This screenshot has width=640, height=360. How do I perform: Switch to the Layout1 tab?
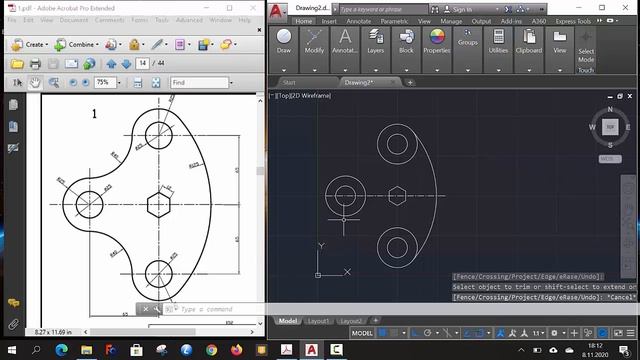point(318,321)
